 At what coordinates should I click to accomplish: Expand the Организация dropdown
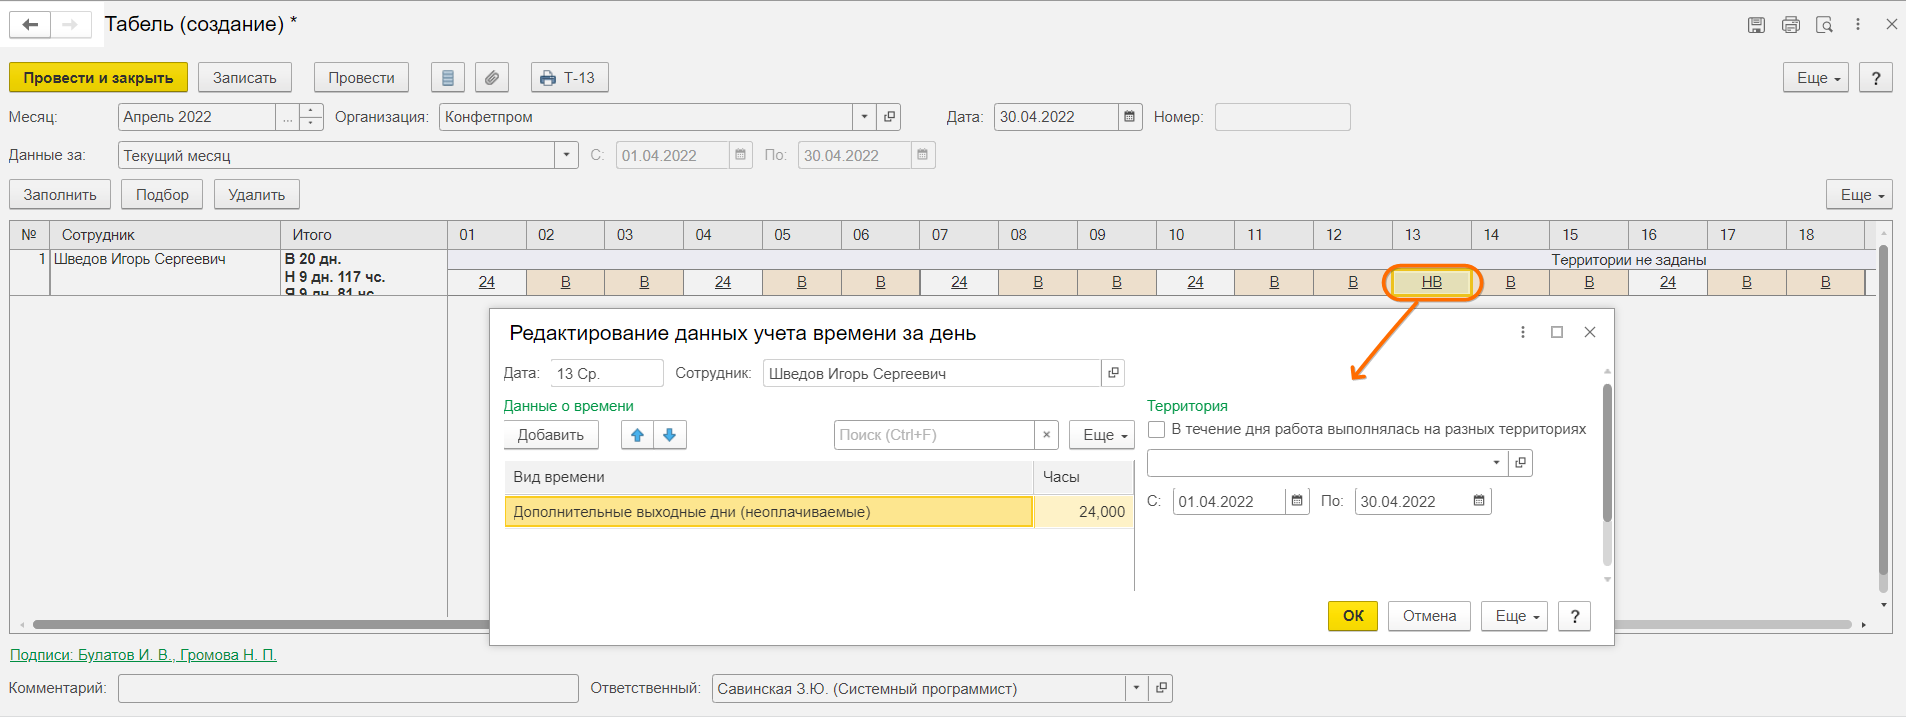[x=865, y=117]
